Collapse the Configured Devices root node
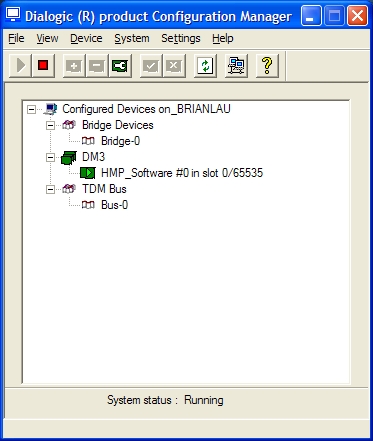This screenshot has width=373, height=441. [x=31, y=109]
